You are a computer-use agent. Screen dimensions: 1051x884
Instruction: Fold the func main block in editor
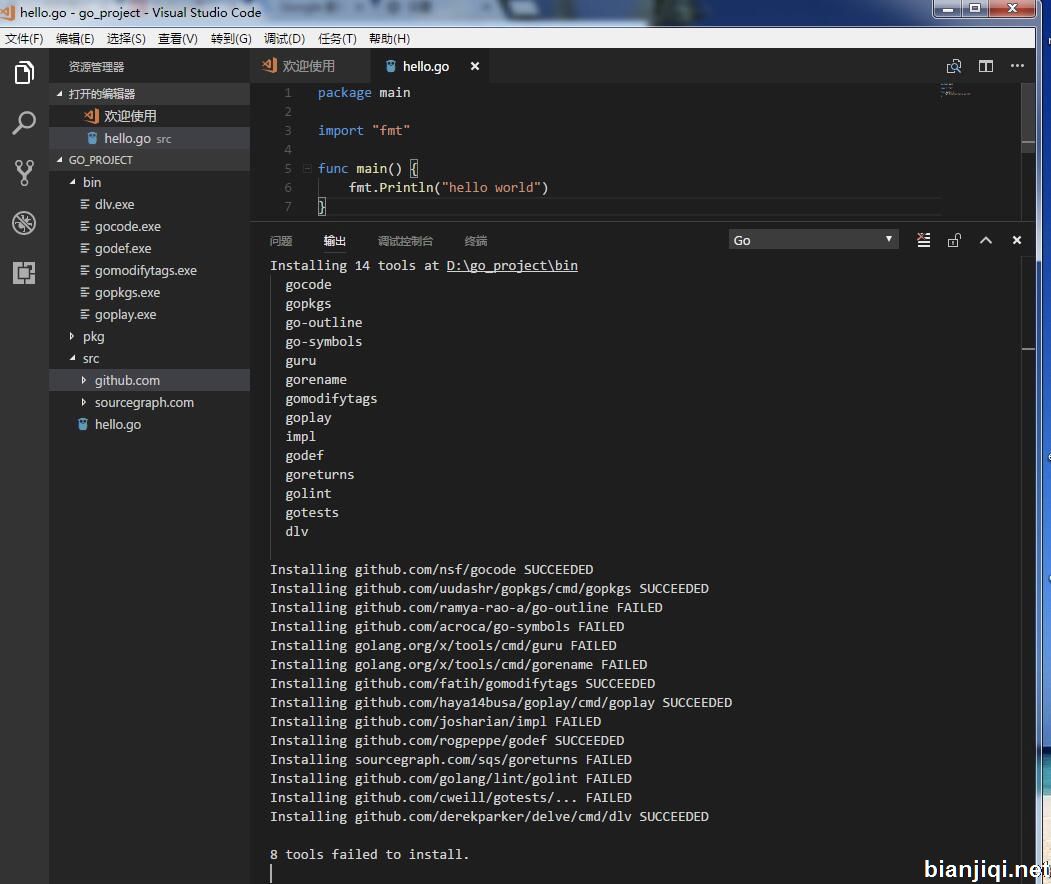[306, 168]
